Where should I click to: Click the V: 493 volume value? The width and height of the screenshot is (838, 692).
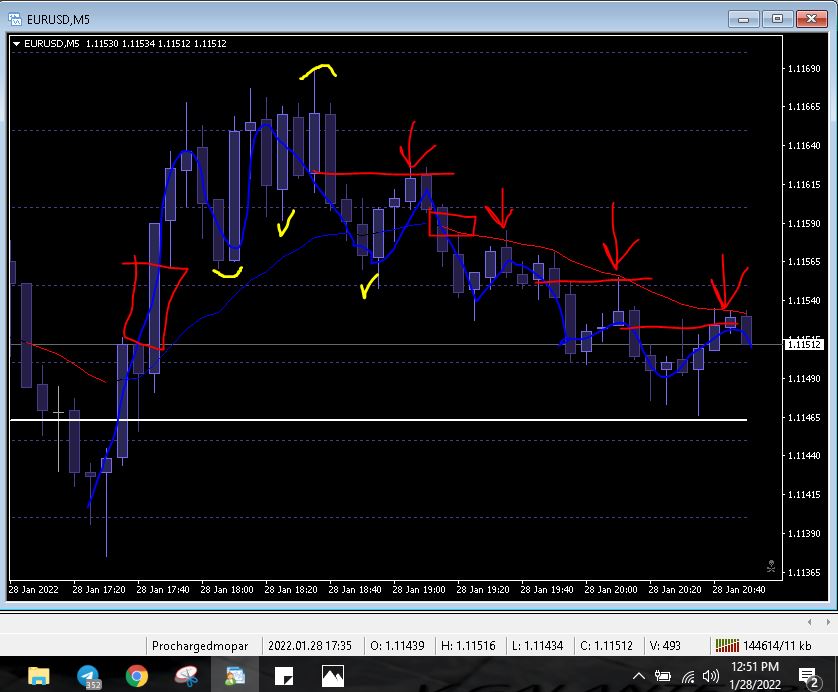665,646
